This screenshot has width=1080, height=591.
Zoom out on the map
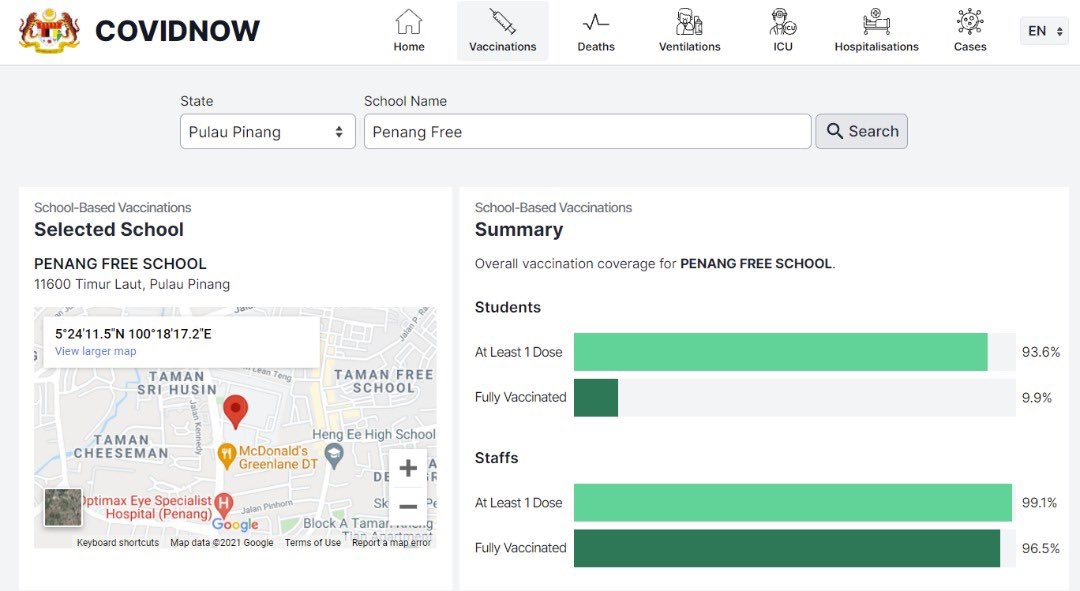[408, 506]
